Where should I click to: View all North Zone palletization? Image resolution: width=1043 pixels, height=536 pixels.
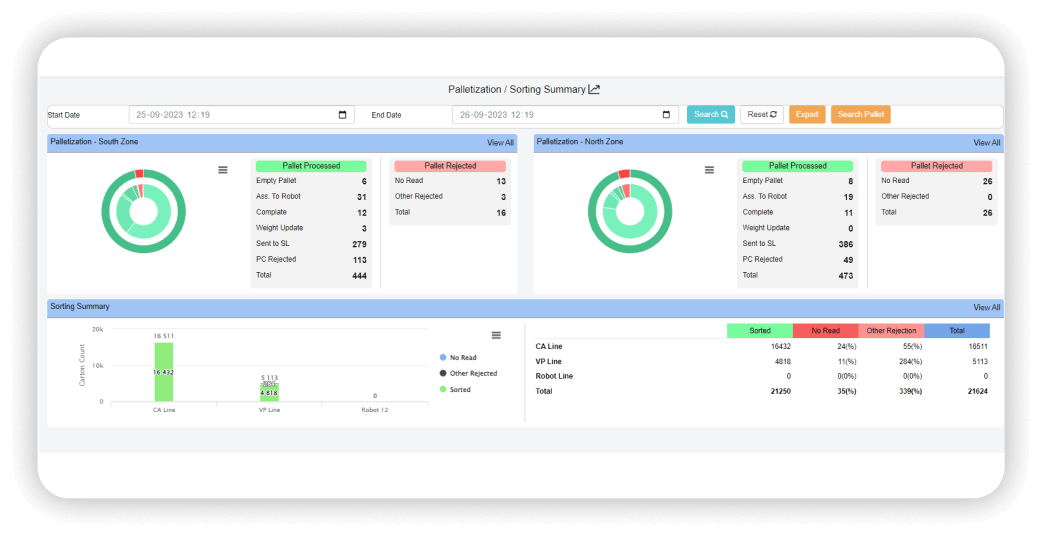coord(986,143)
